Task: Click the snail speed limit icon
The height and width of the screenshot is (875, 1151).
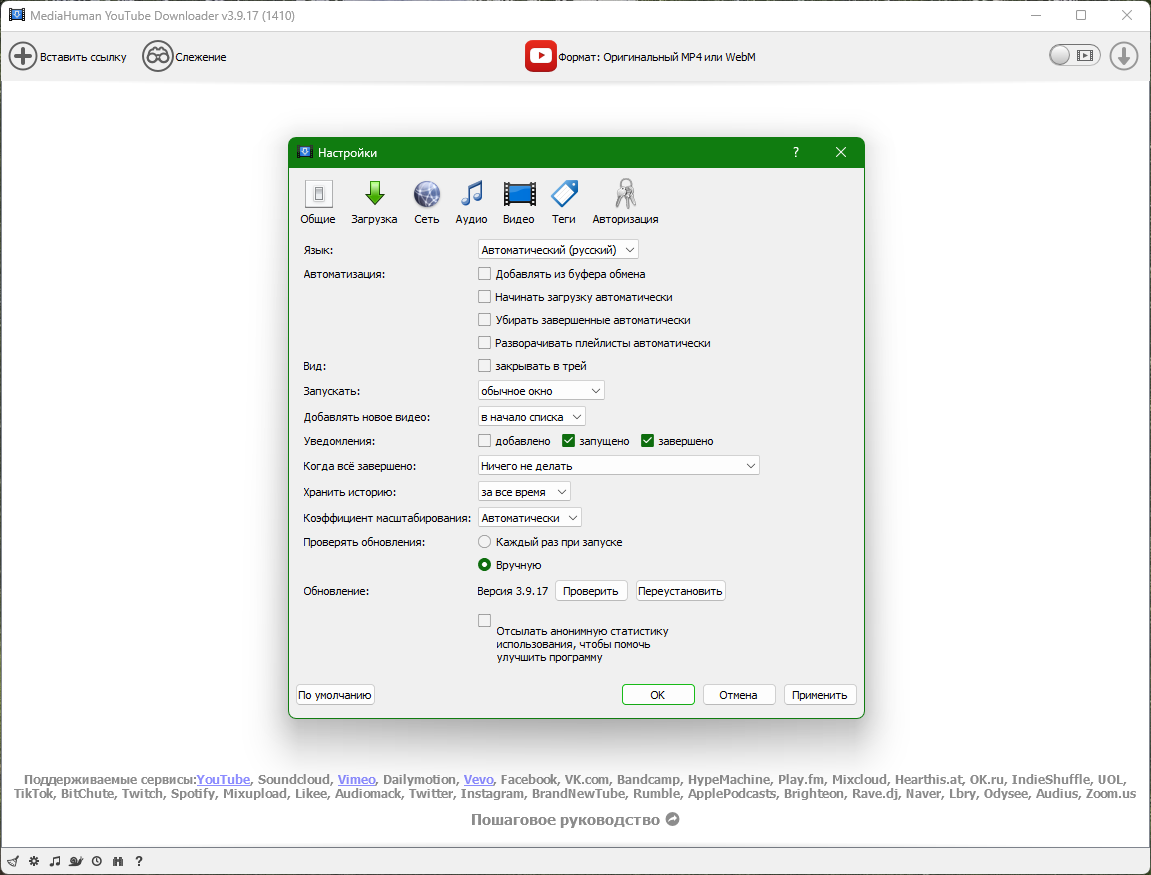Action: point(75,861)
